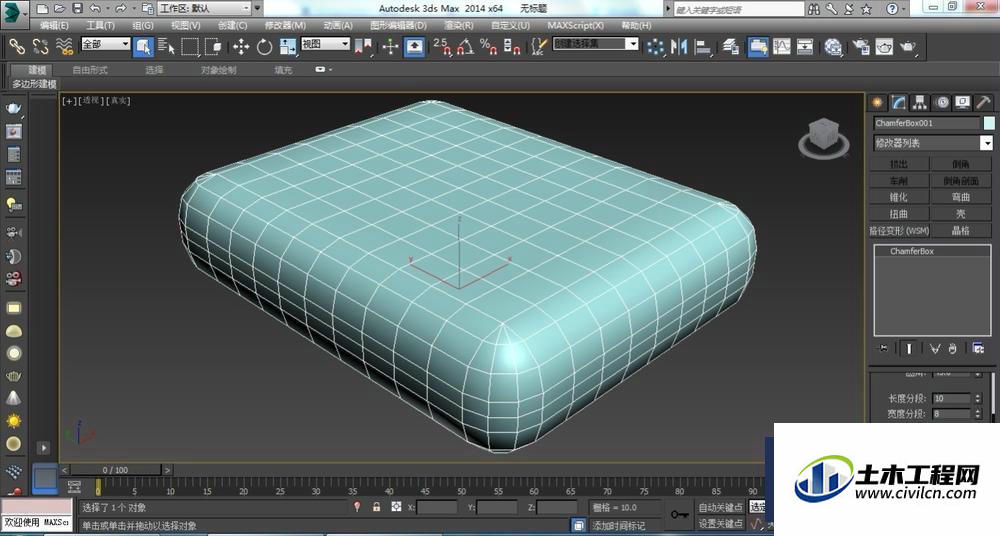This screenshot has height=536, width=1000.
Task: Click the 晶格 modifier button
Action: (x=961, y=230)
